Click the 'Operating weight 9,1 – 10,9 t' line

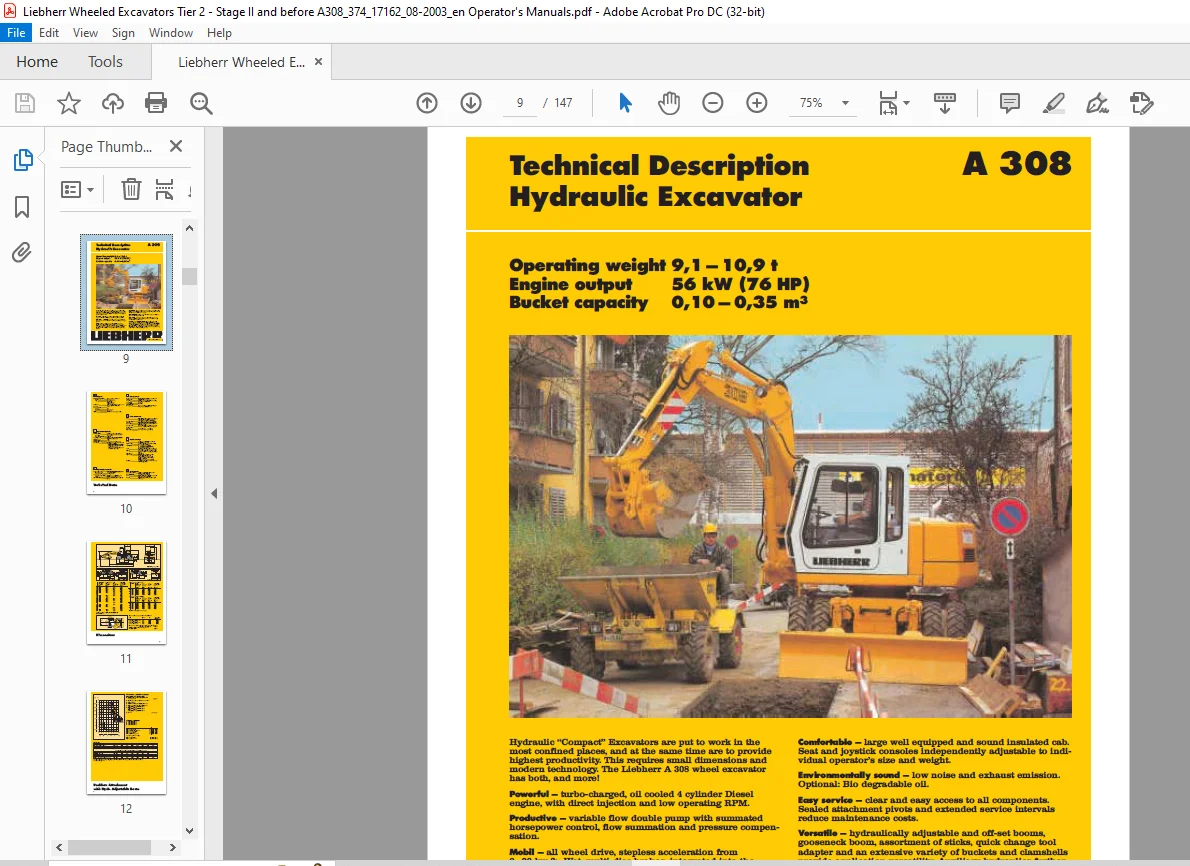644,265
